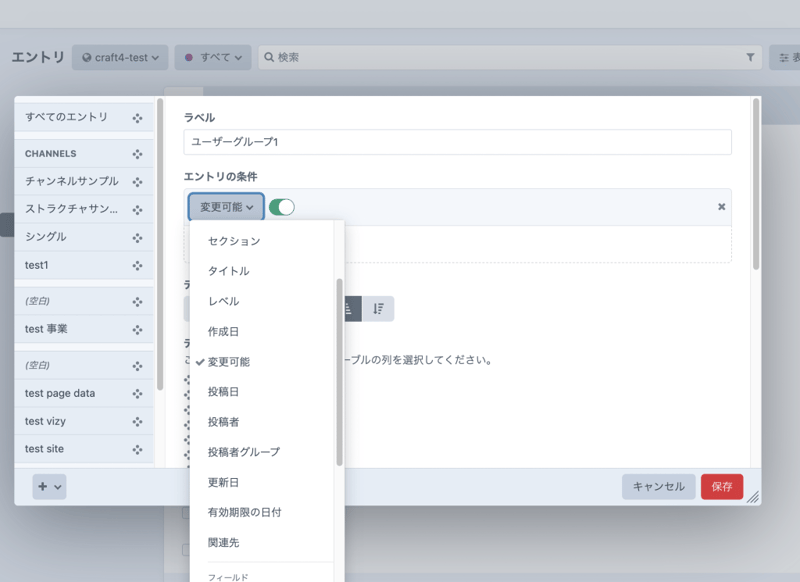800x582 pixels.
Task: Choose セクション from condition list
Action: coord(234,241)
